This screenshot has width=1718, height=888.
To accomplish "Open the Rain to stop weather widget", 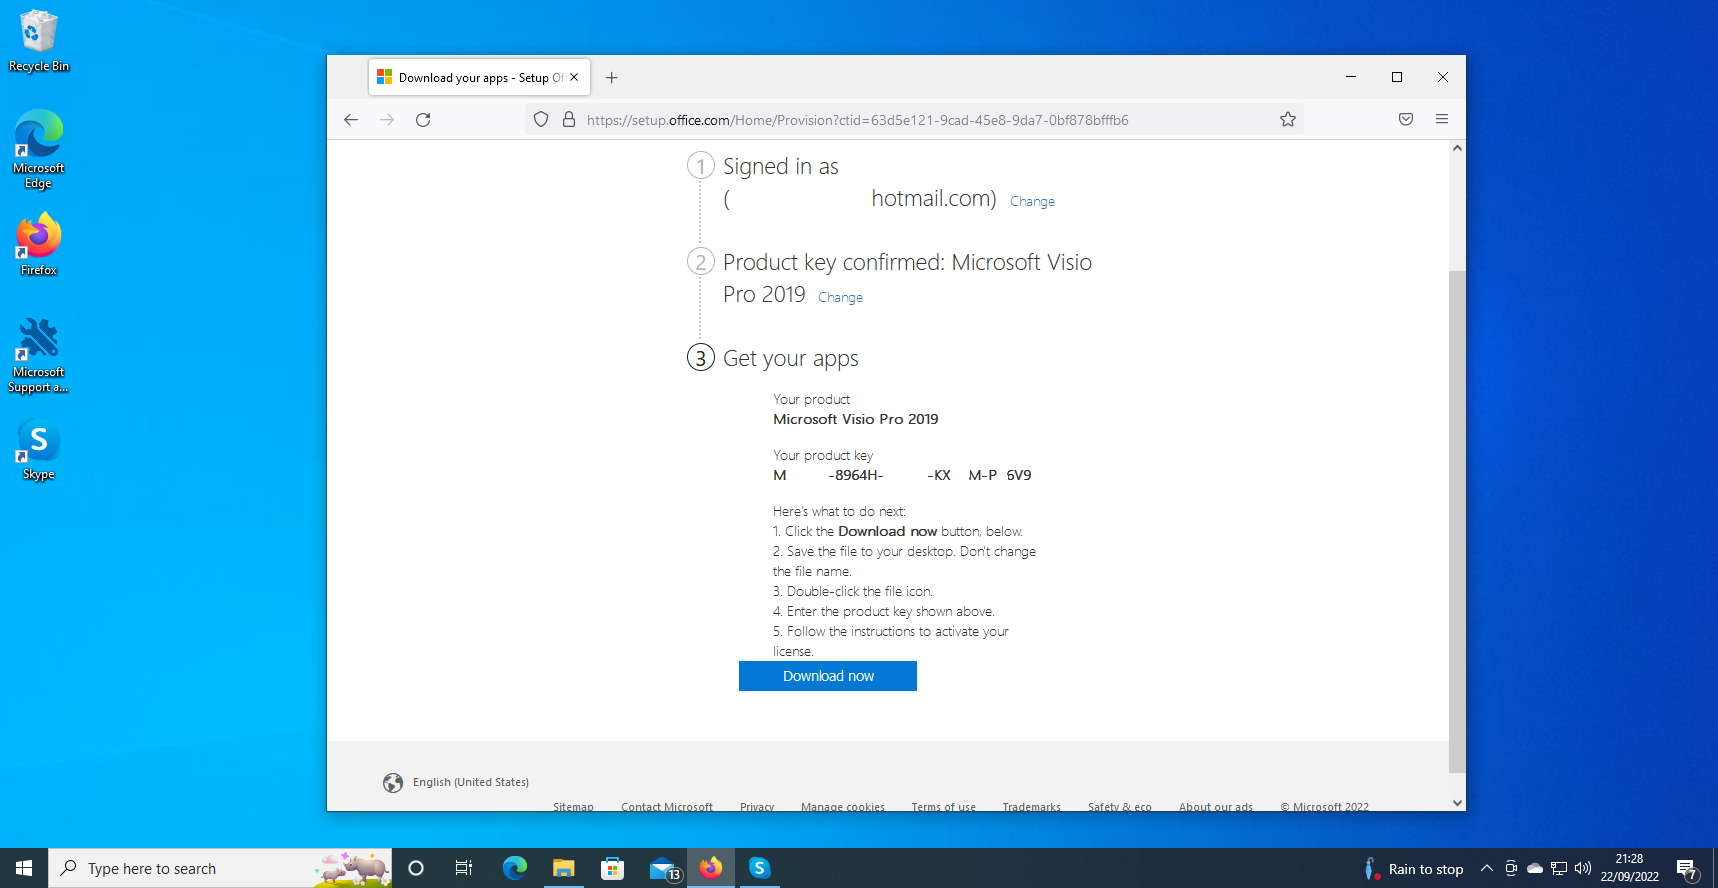I will [x=1414, y=869].
